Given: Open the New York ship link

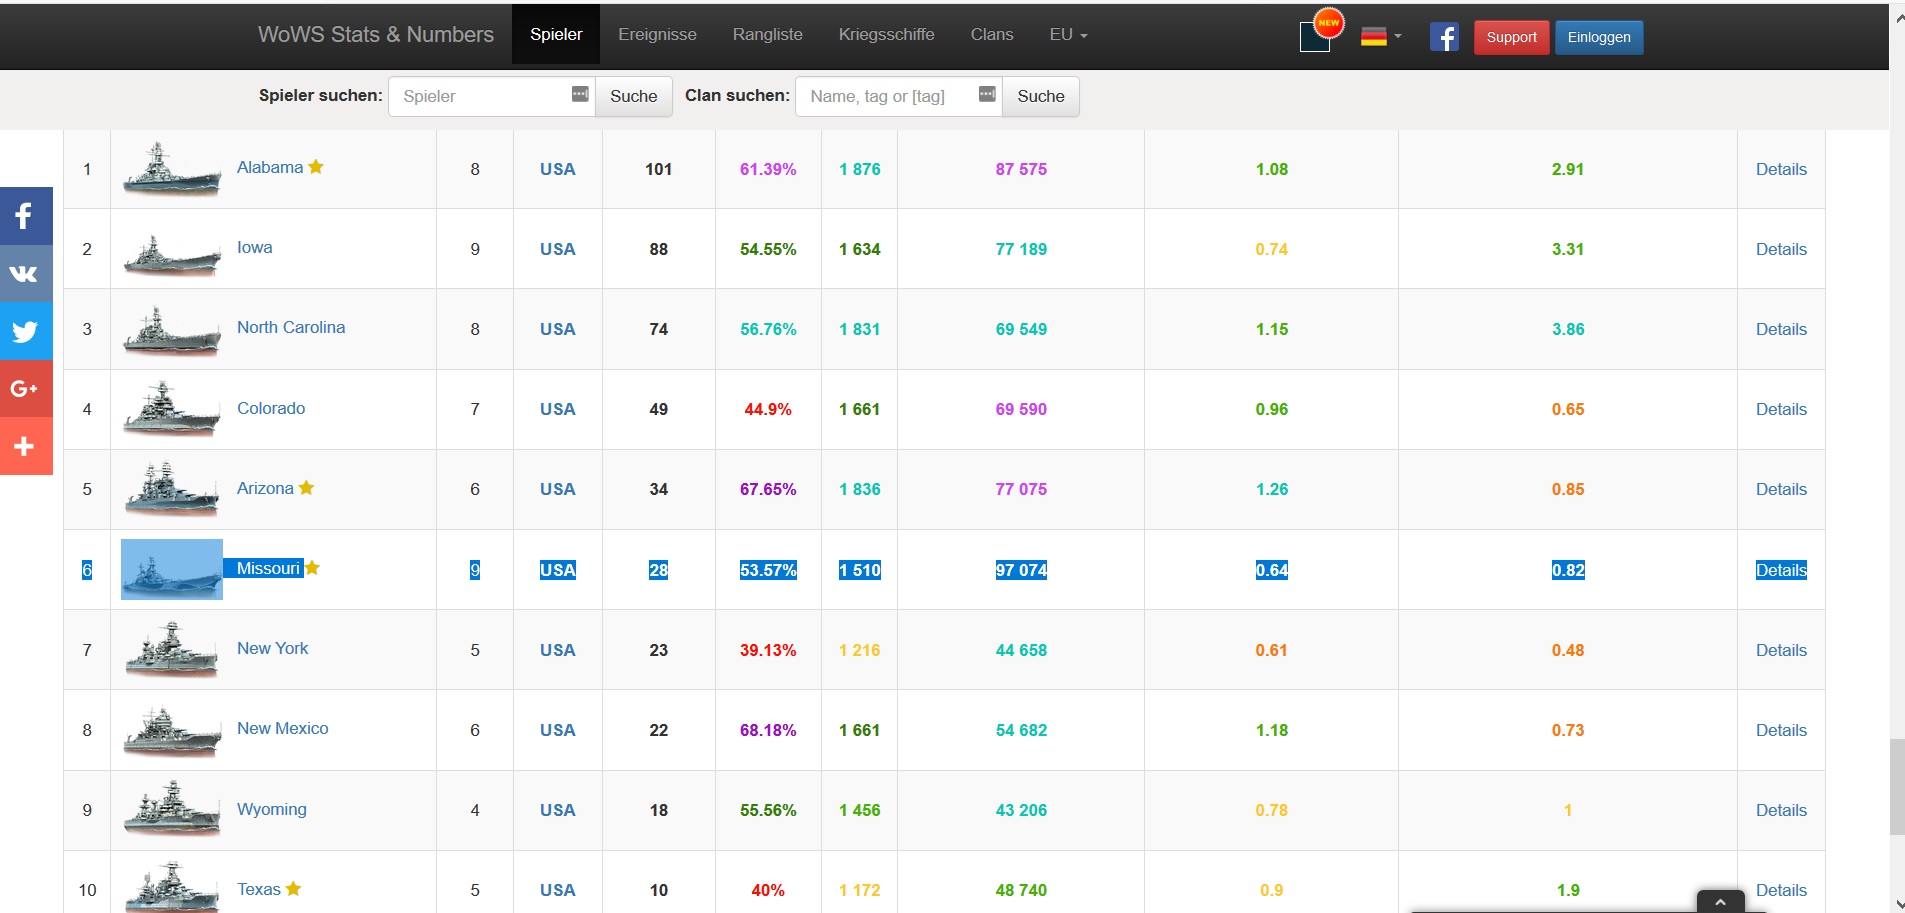Looking at the screenshot, I should pyautogui.click(x=272, y=648).
